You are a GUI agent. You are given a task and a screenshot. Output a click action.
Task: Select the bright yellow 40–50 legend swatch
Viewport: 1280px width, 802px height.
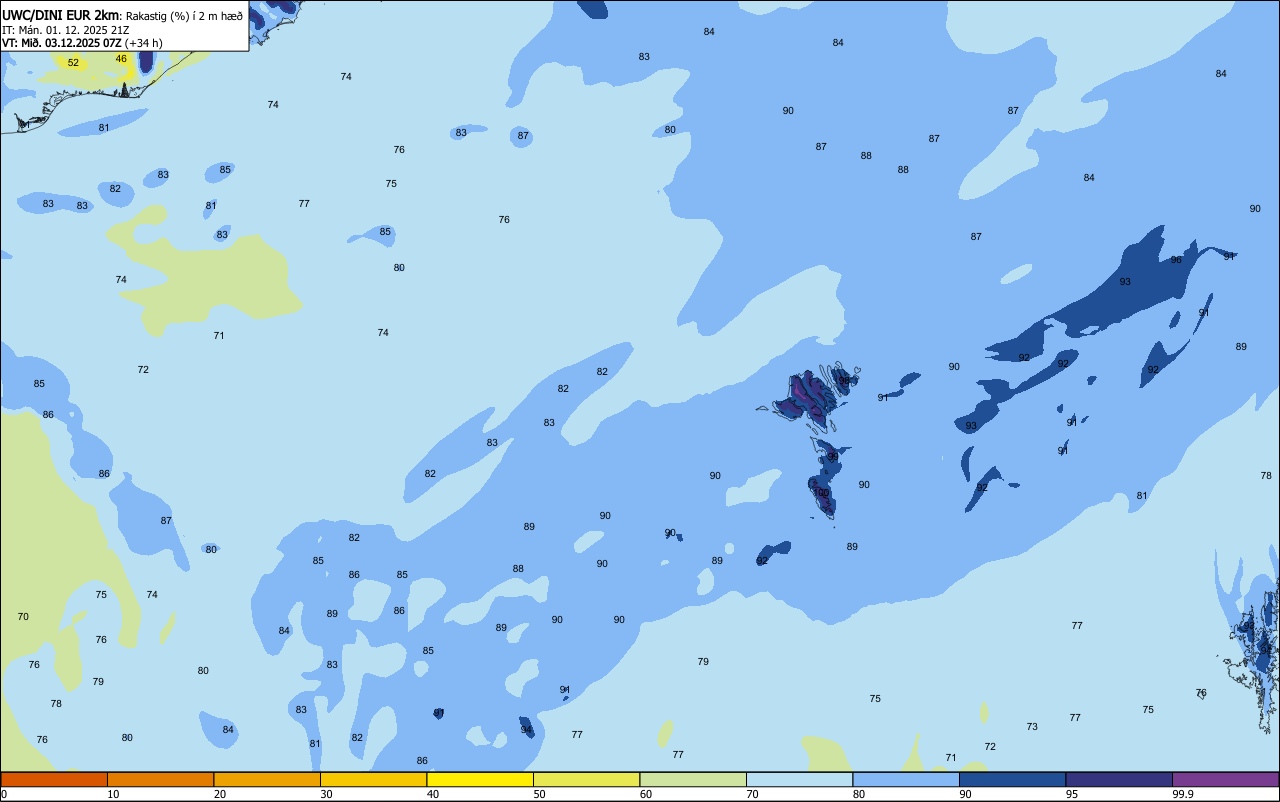(x=480, y=779)
